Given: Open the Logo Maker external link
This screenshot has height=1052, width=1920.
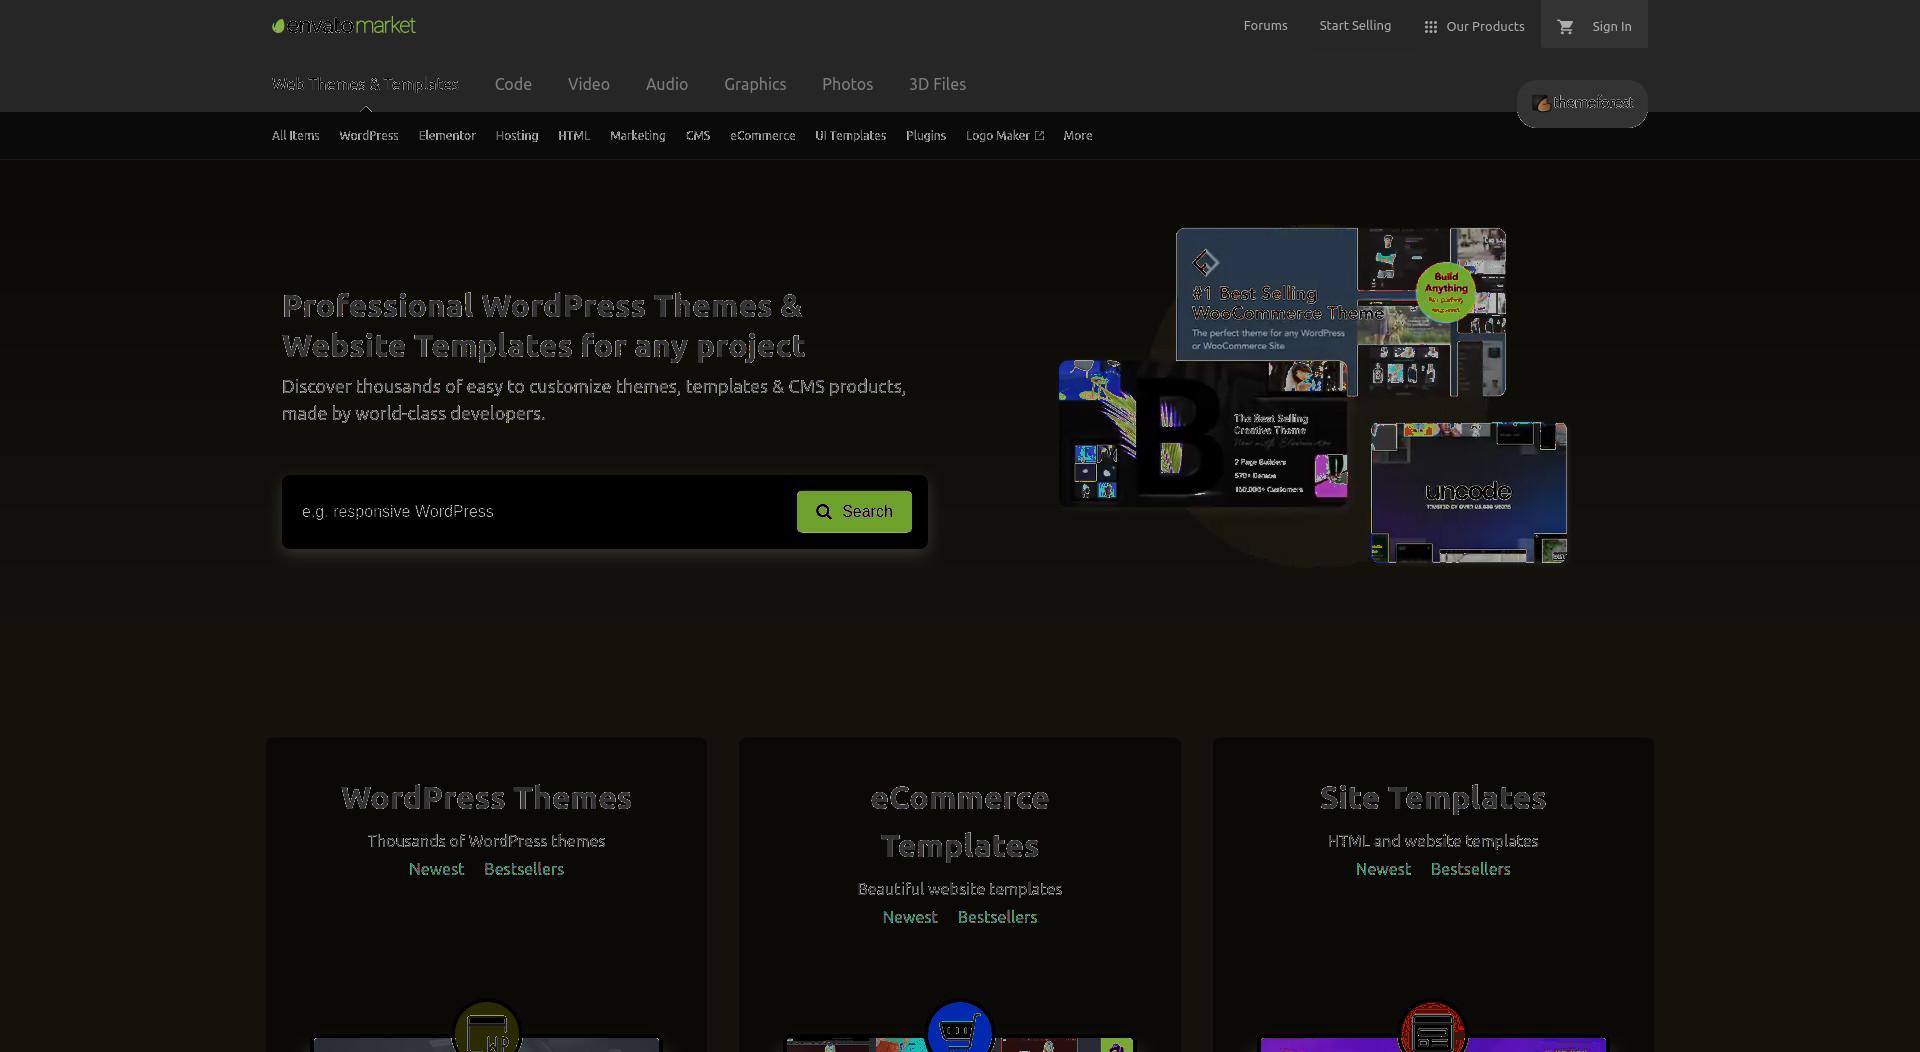Looking at the screenshot, I should 1005,135.
